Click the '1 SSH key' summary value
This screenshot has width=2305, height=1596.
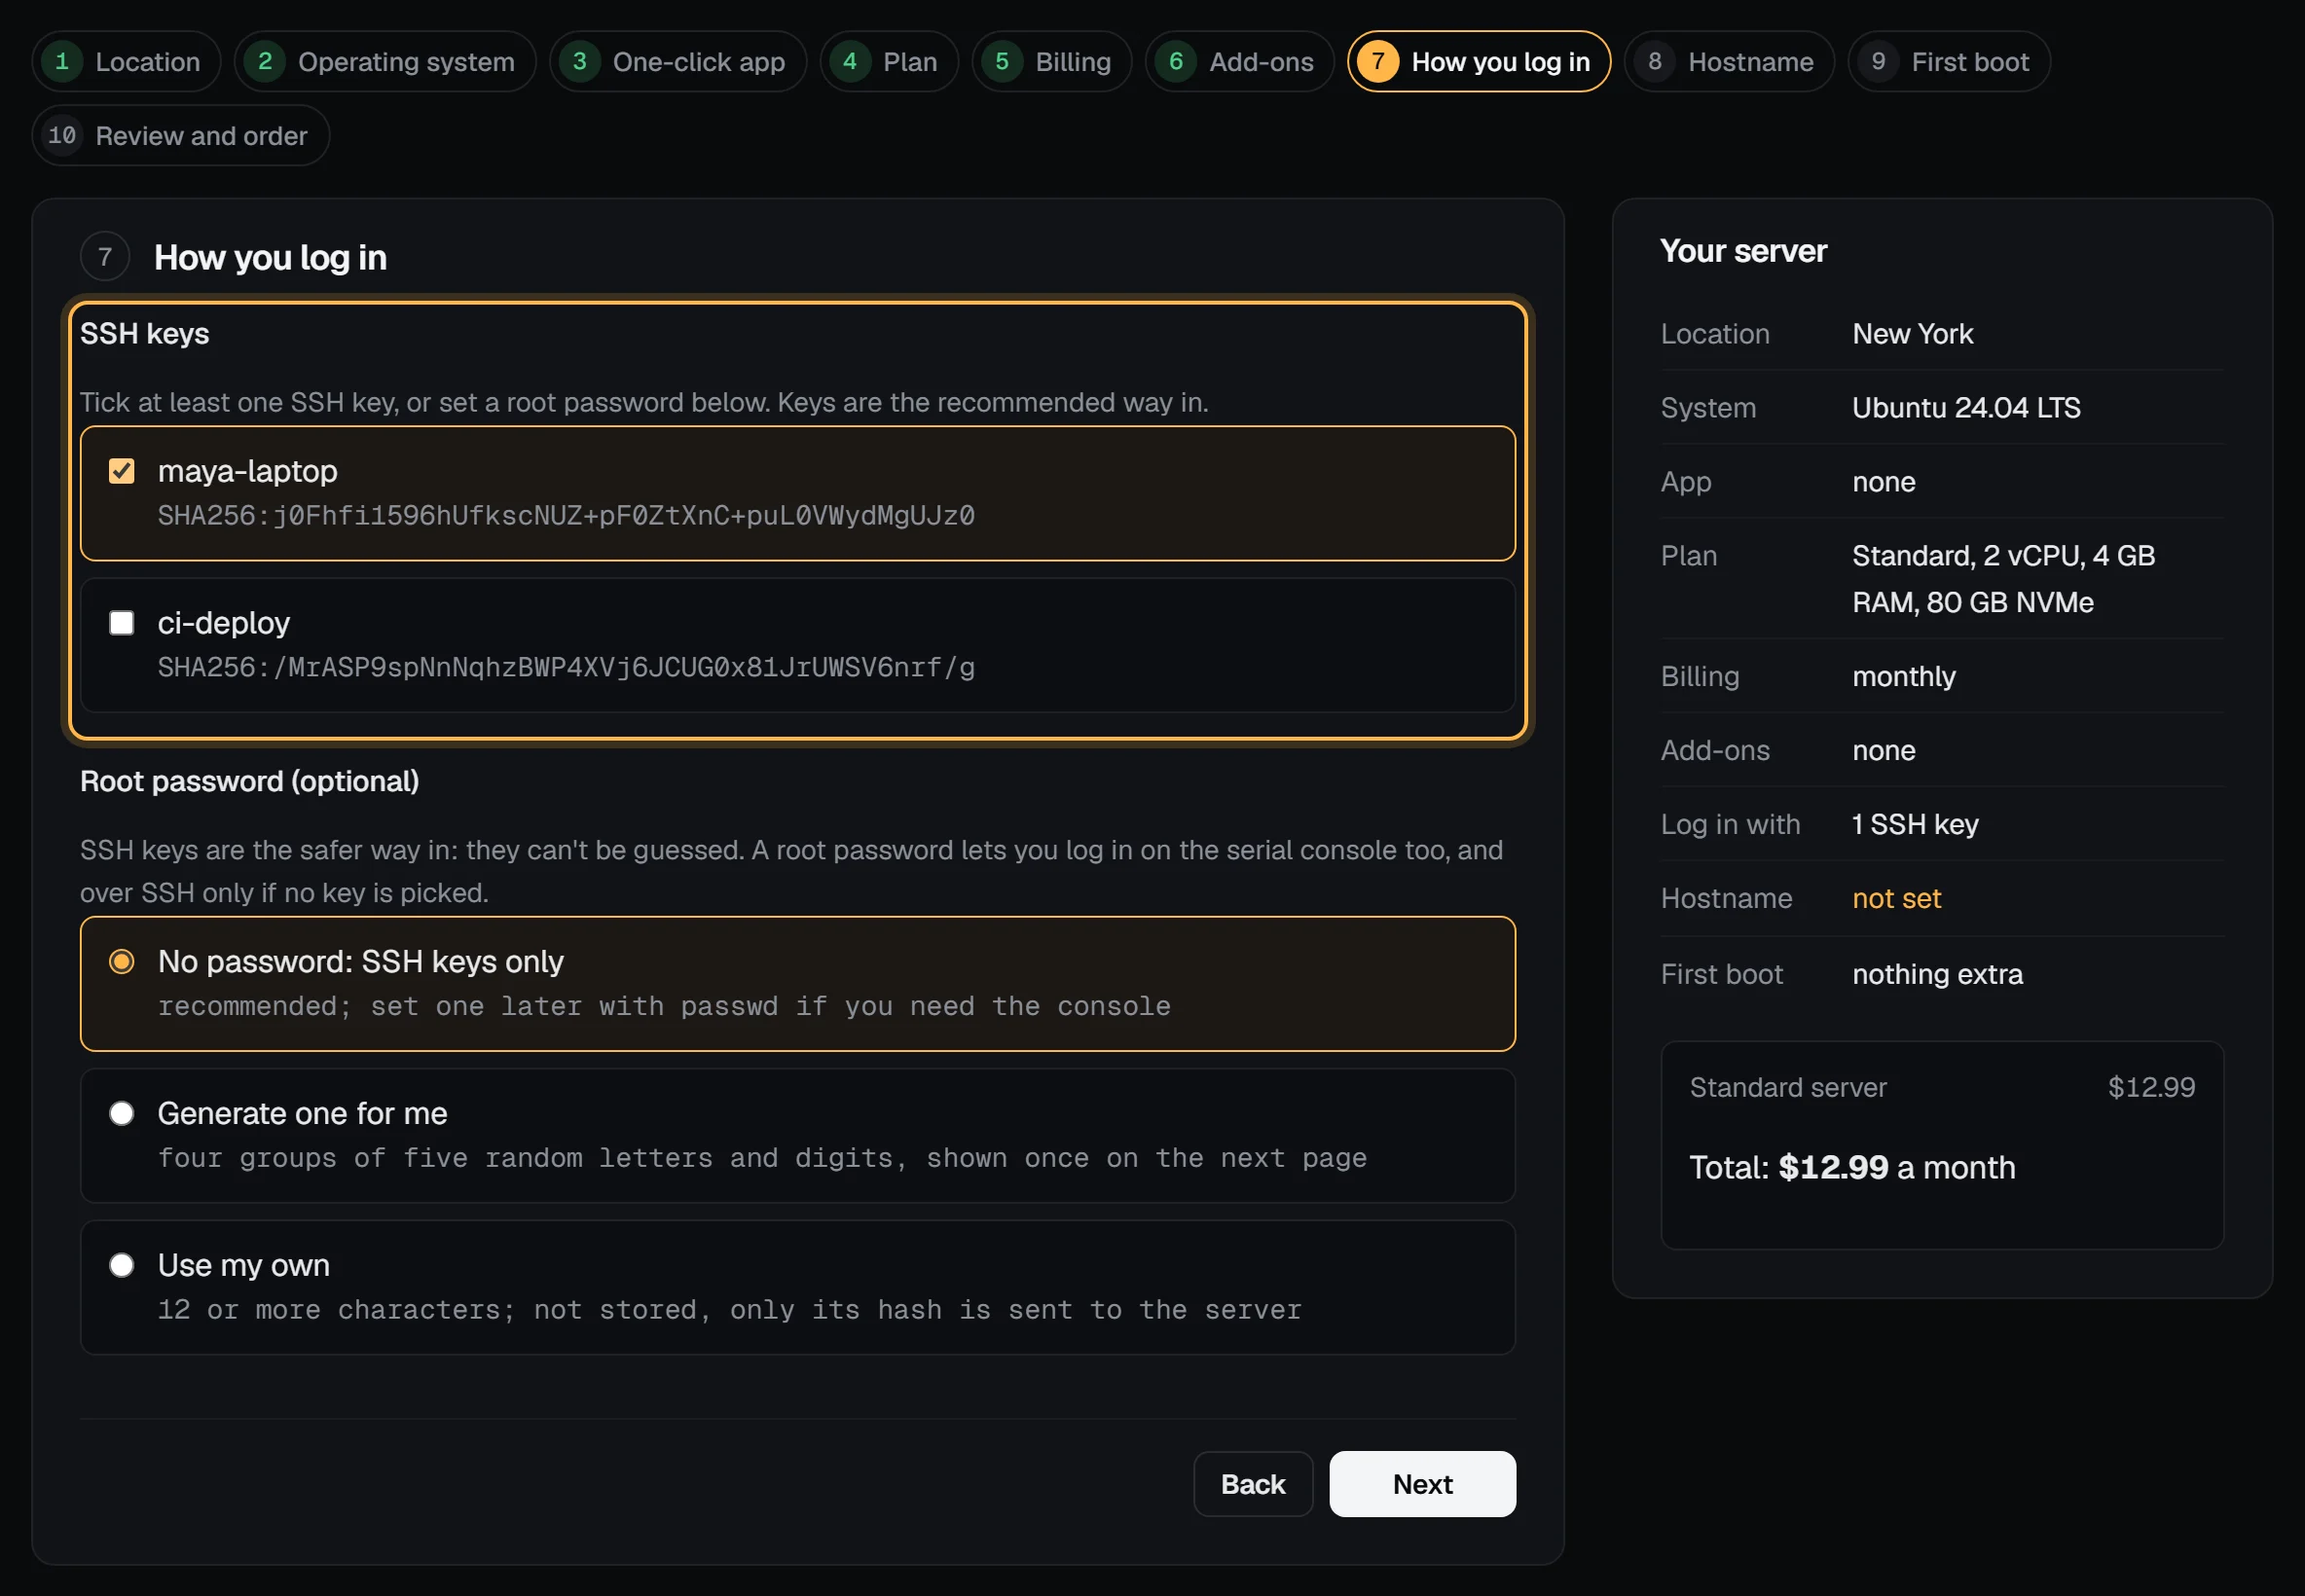point(1915,825)
